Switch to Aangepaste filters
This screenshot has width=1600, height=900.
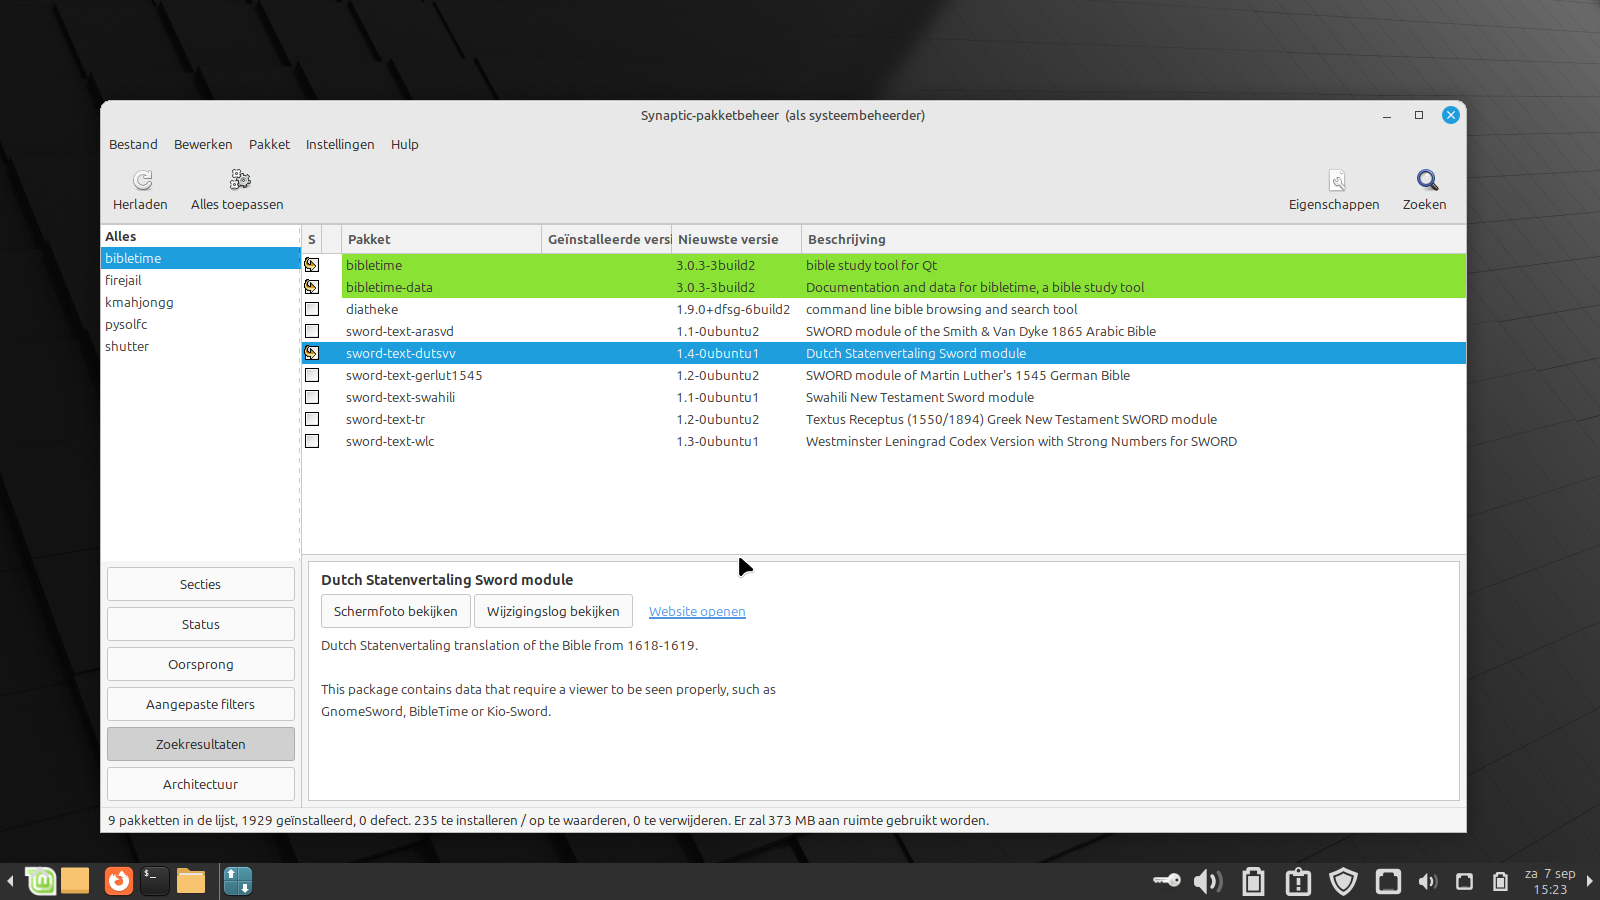[x=201, y=704]
